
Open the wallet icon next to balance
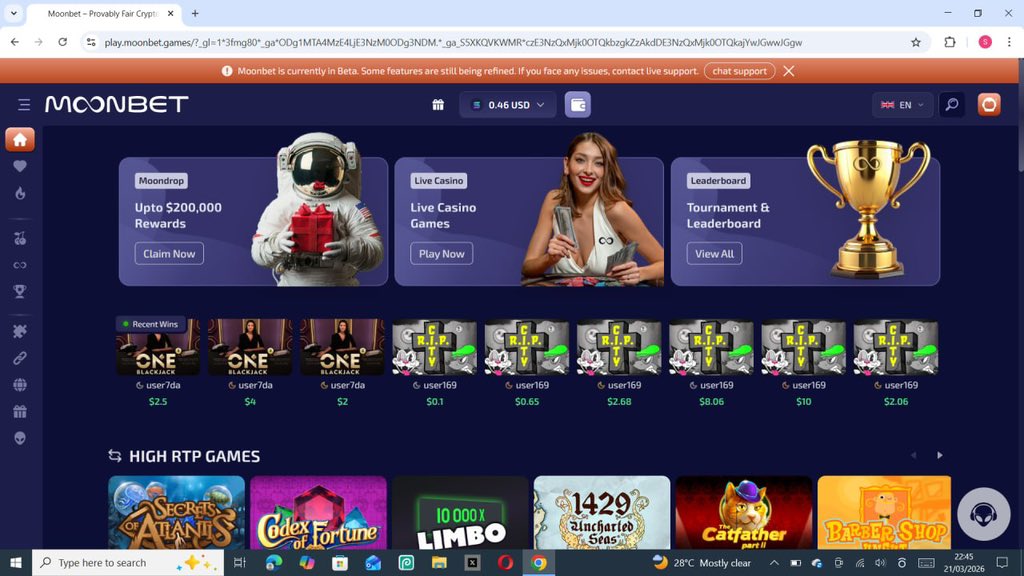pos(578,104)
